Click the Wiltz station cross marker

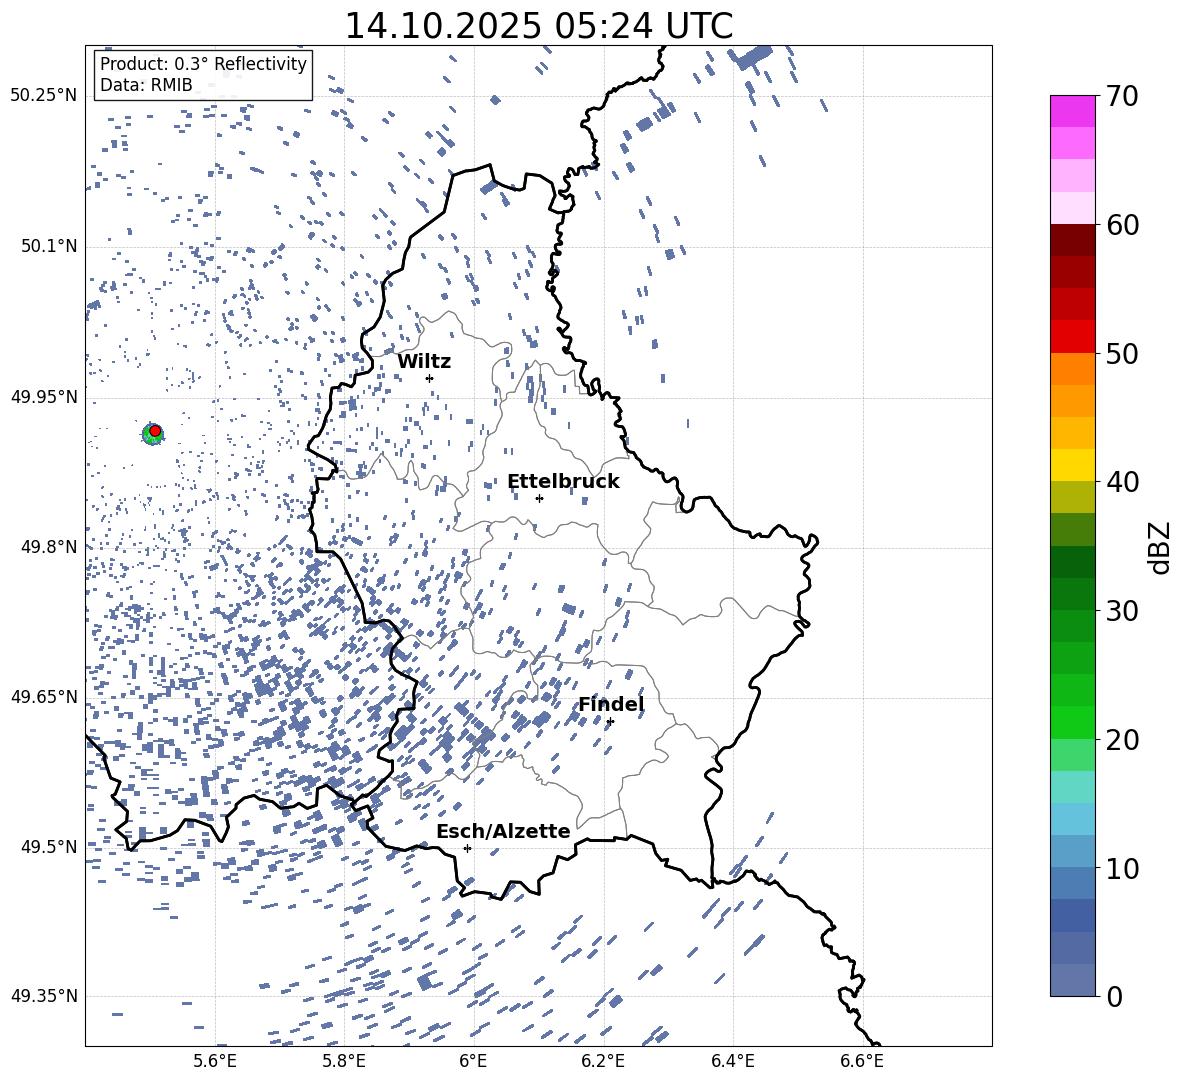tap(430, 378)
